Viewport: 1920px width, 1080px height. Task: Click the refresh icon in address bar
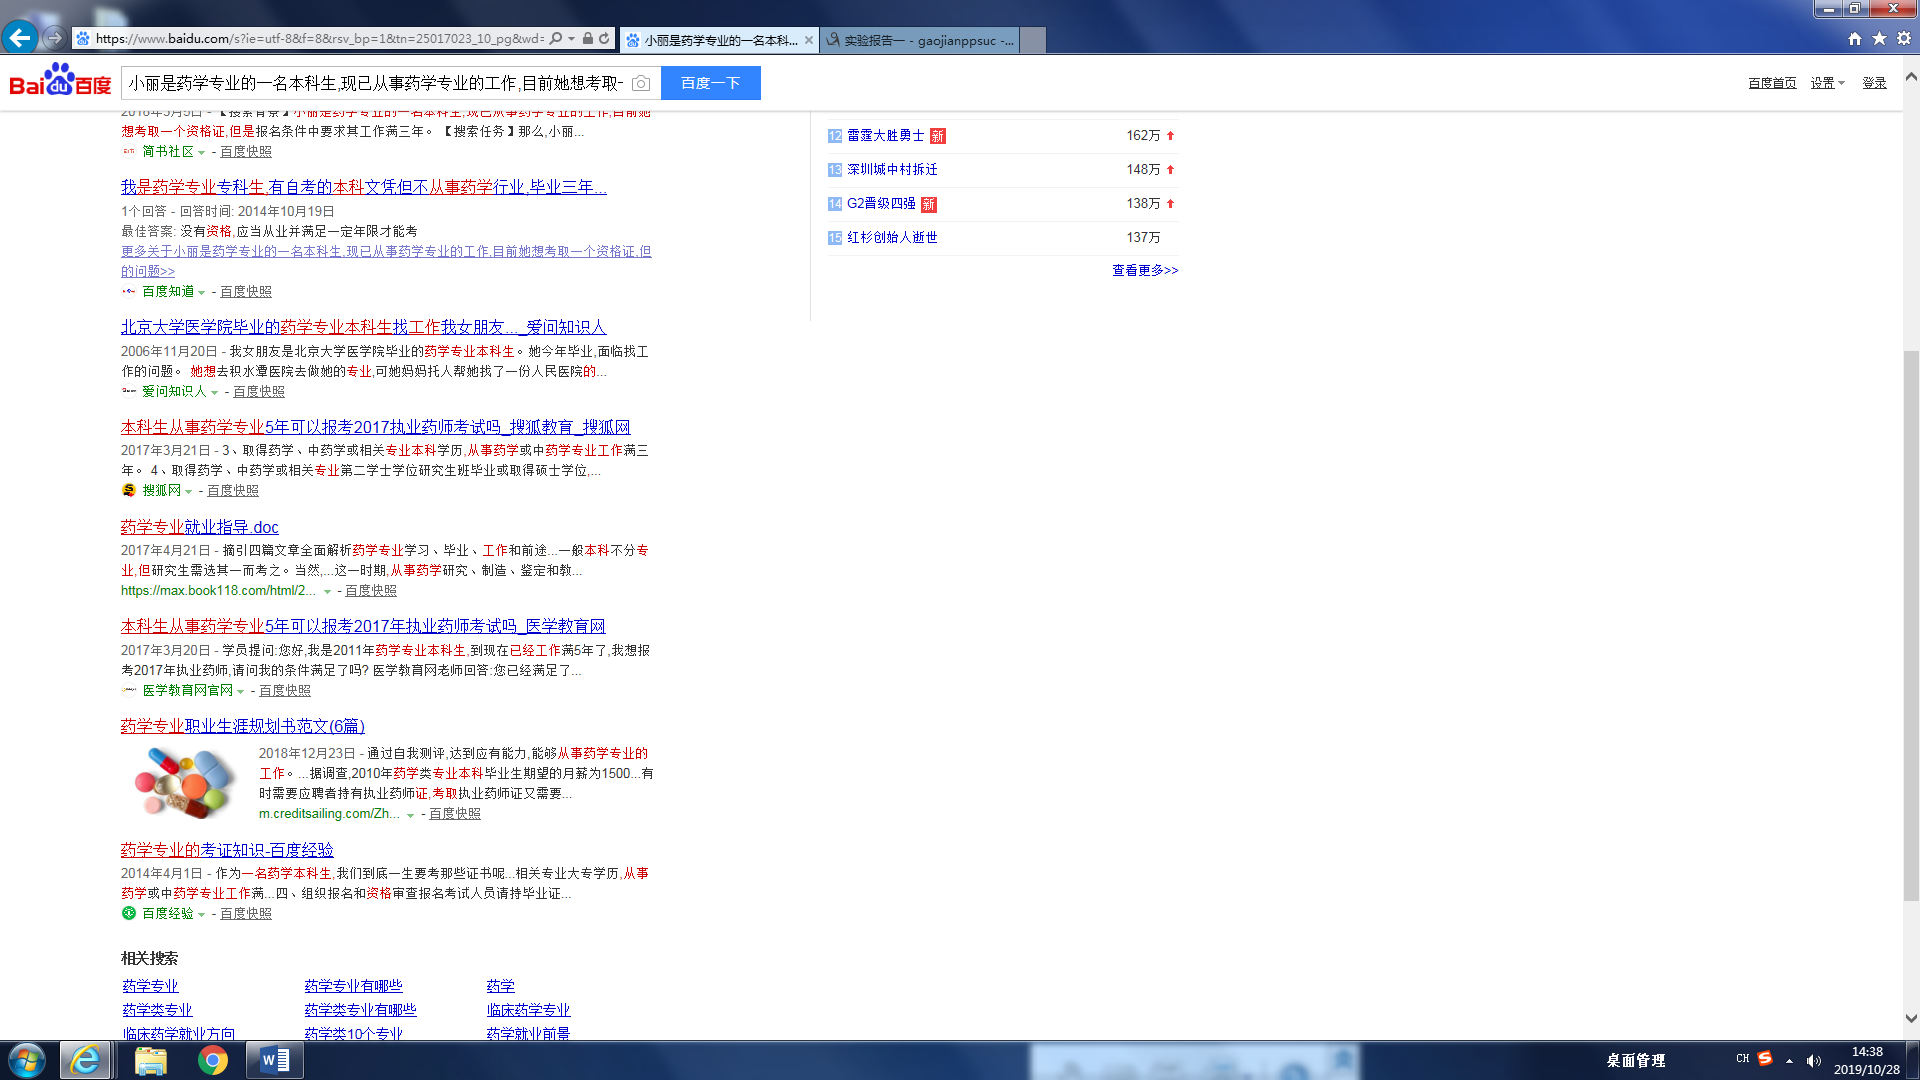(604, 39)
